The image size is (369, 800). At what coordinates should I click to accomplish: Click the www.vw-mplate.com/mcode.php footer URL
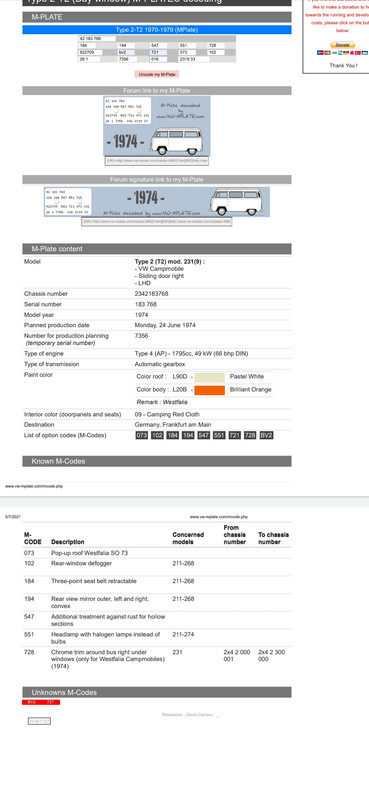[34, 487]
